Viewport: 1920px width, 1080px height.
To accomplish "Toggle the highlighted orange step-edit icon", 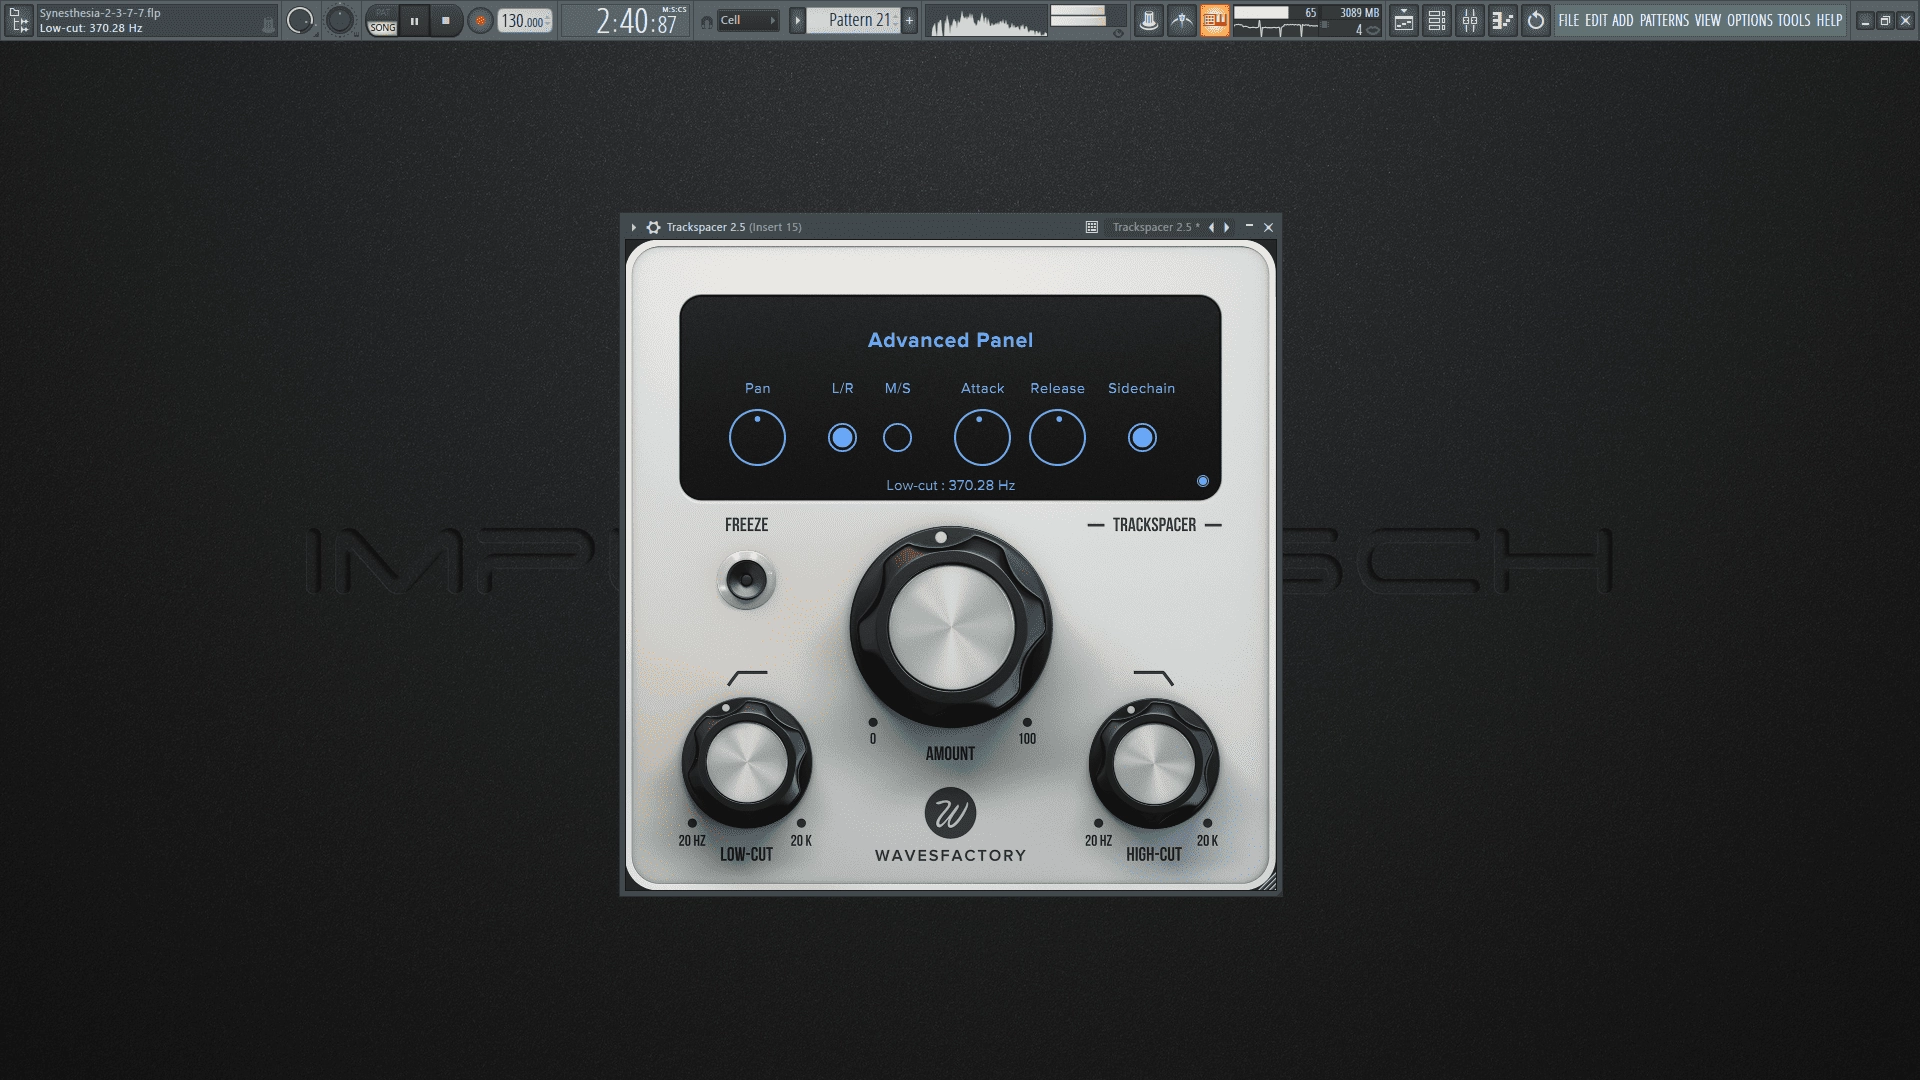I will (x=1215, y=20).
